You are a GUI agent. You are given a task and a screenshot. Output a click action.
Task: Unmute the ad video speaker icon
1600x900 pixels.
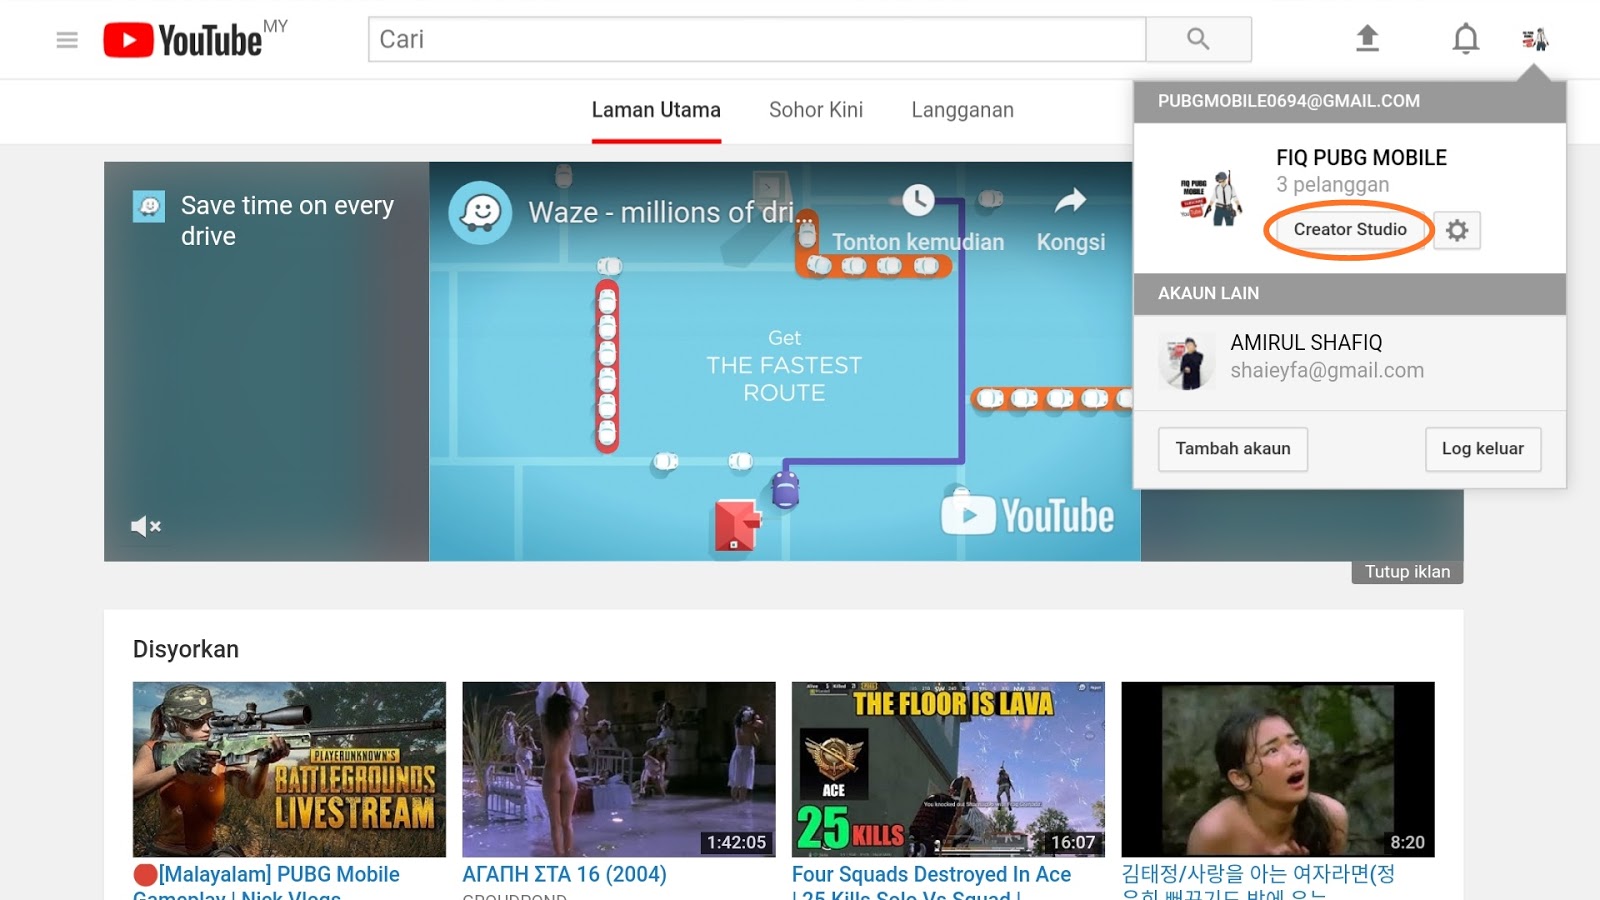146,526
